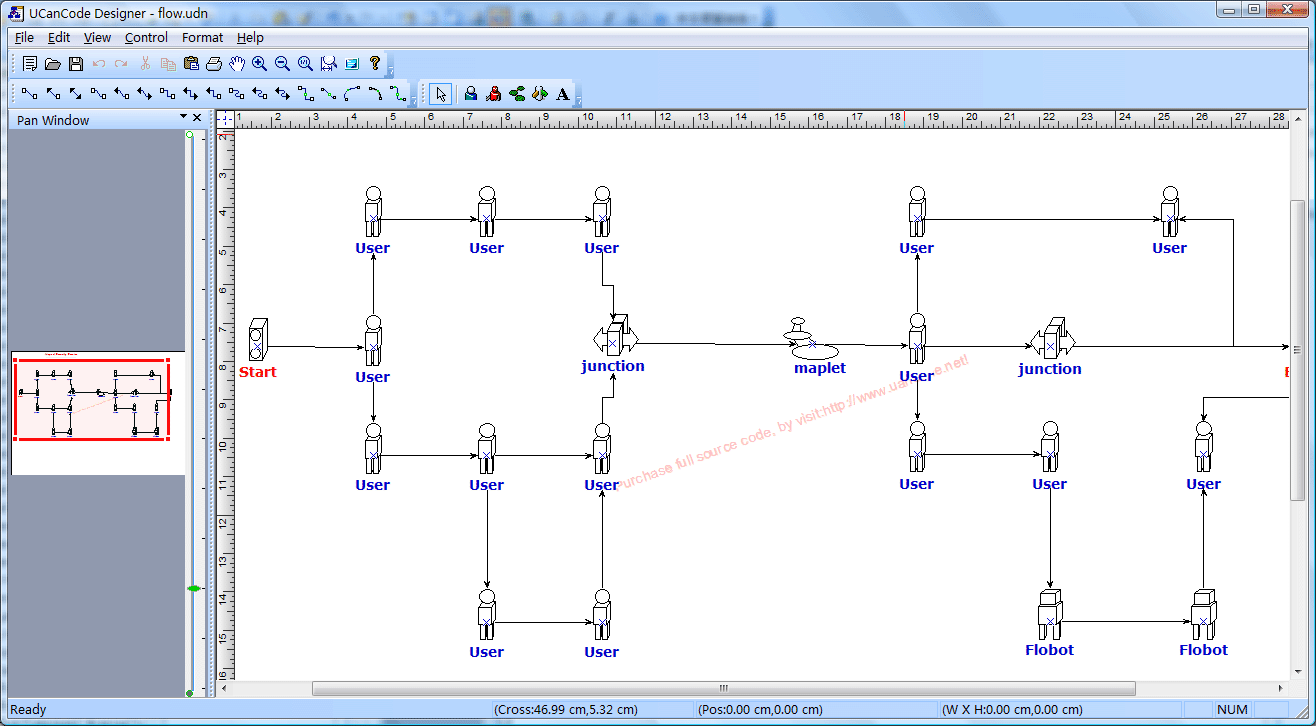Select the text tool letter A
Viewport: 1316px width, 726px height.
click(563, 94)
